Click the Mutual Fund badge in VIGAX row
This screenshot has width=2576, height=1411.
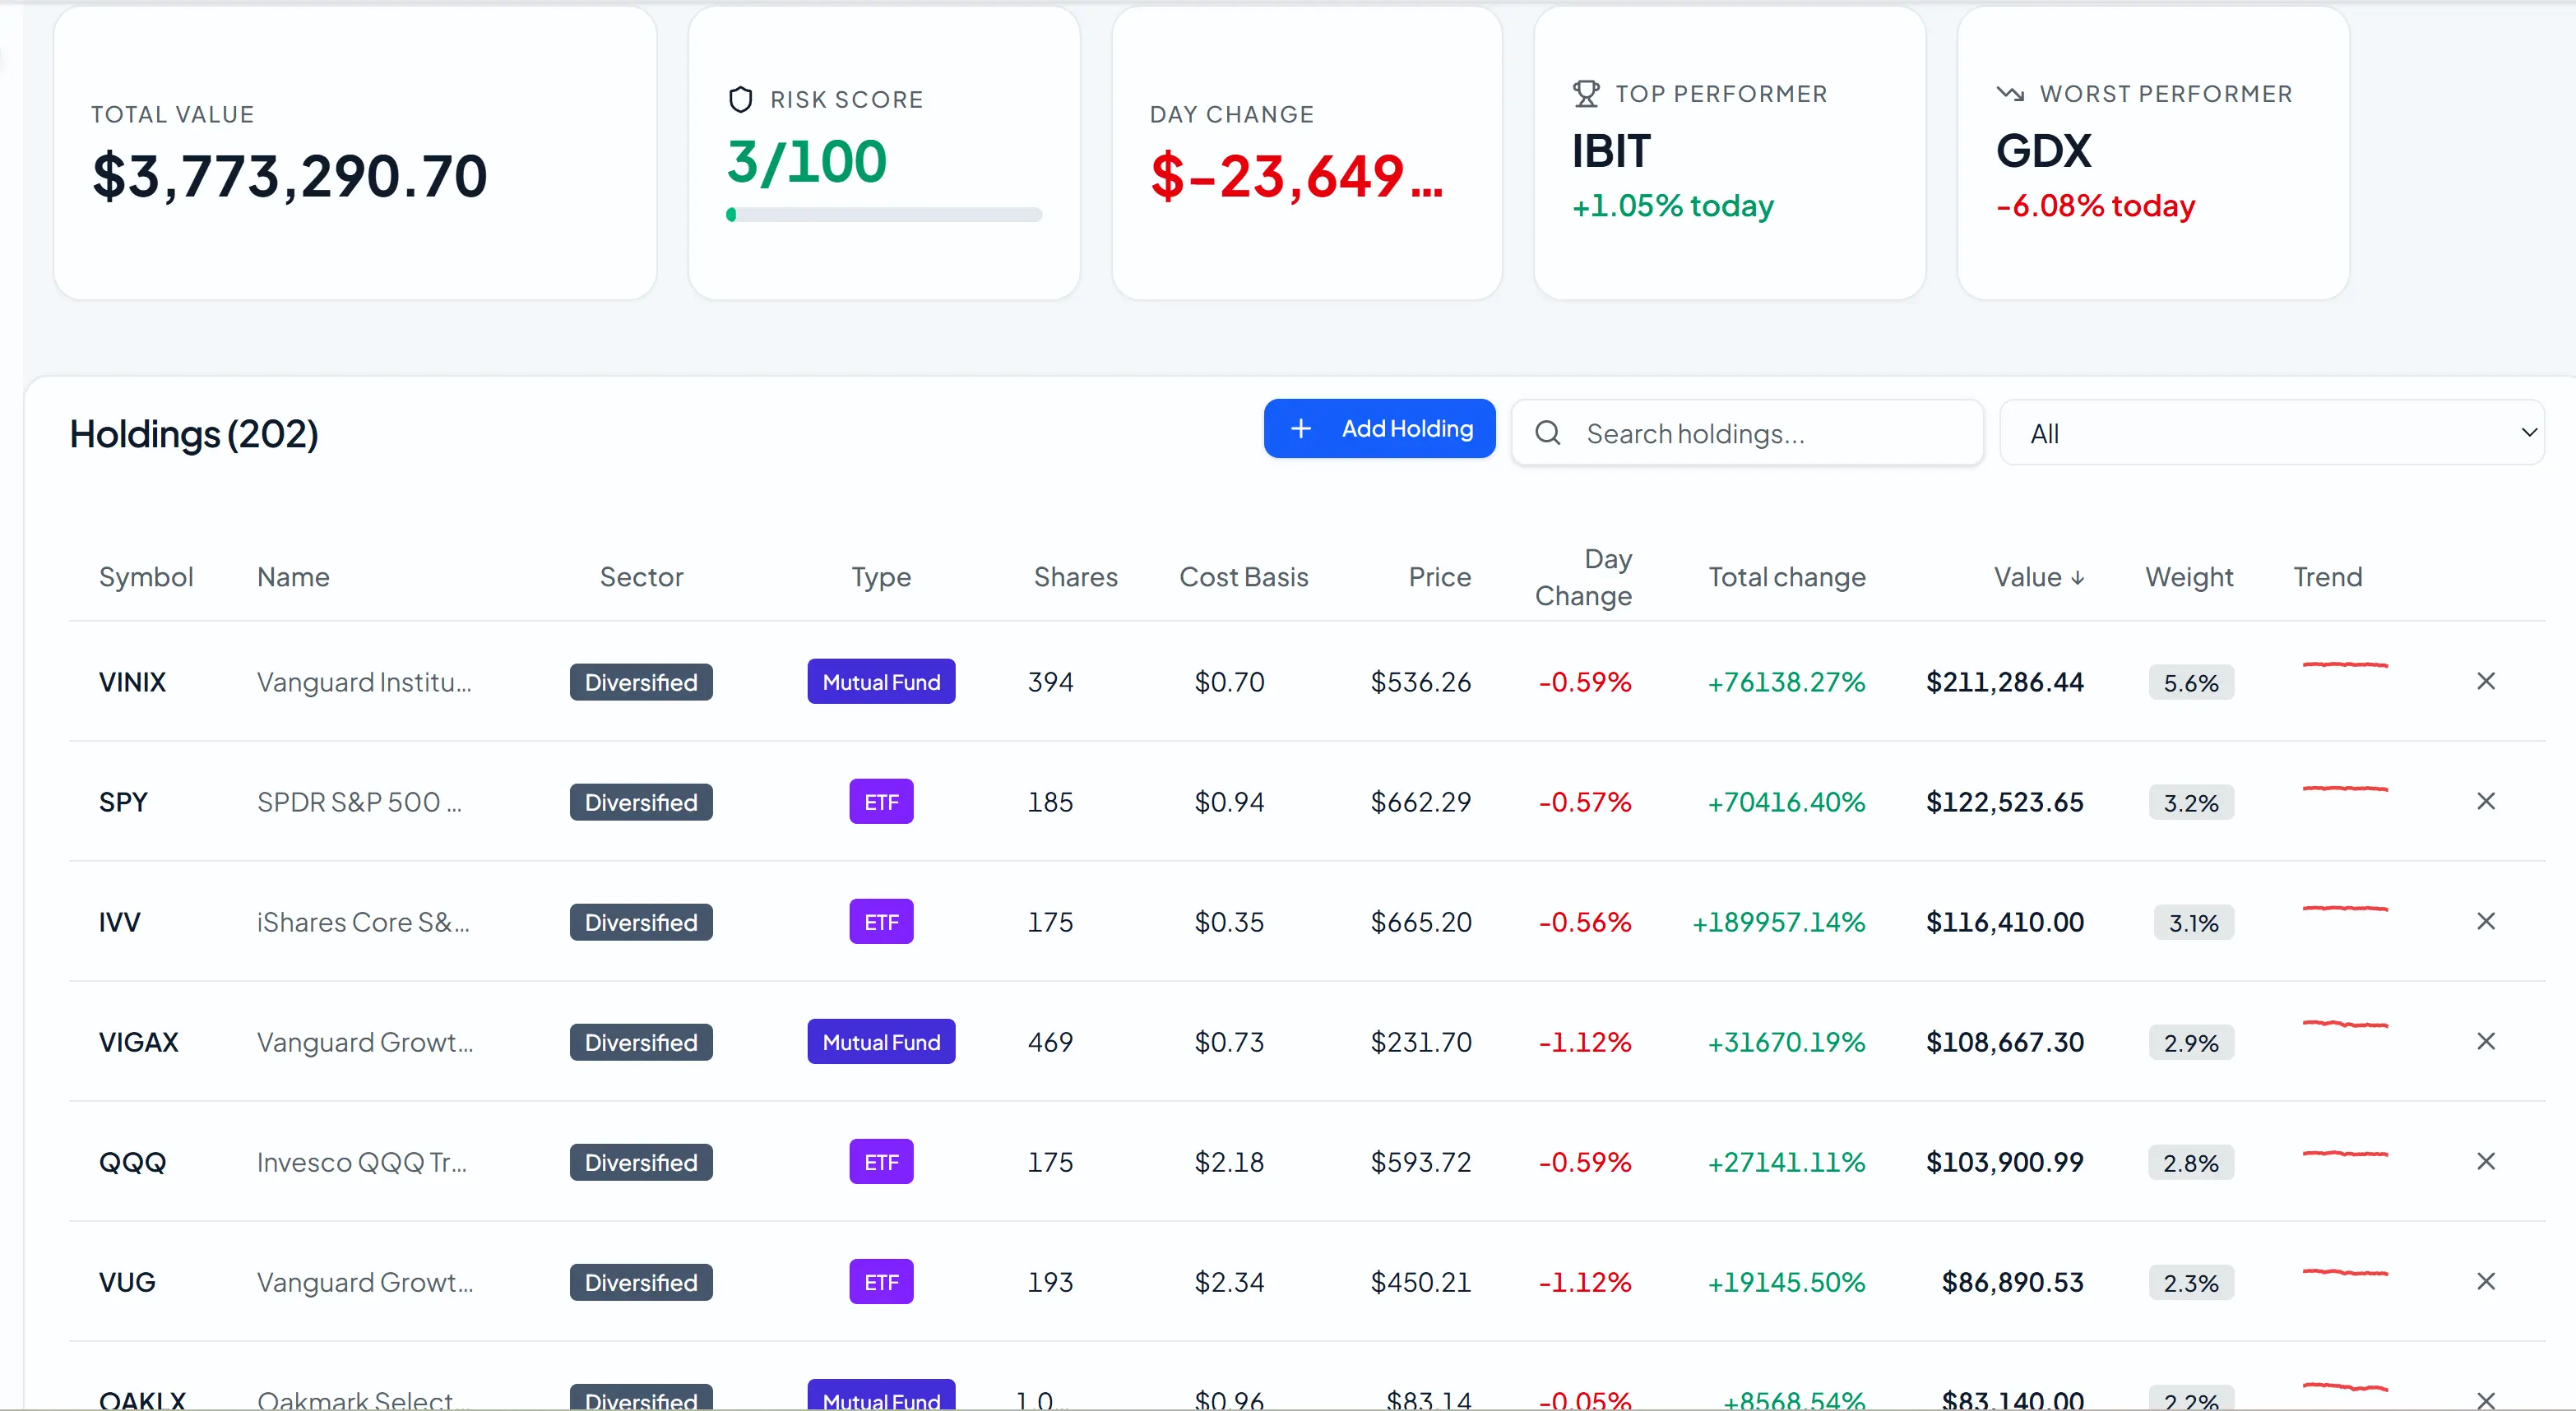click(x=881, y=1041)
